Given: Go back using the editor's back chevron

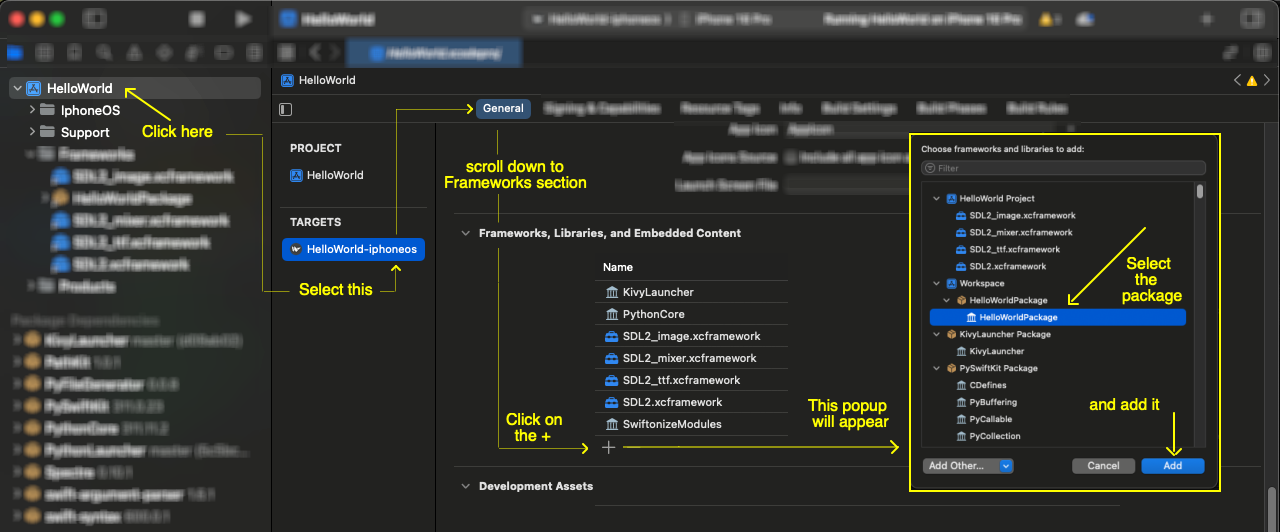Looking at the screenshot, I should coord(316,52).
